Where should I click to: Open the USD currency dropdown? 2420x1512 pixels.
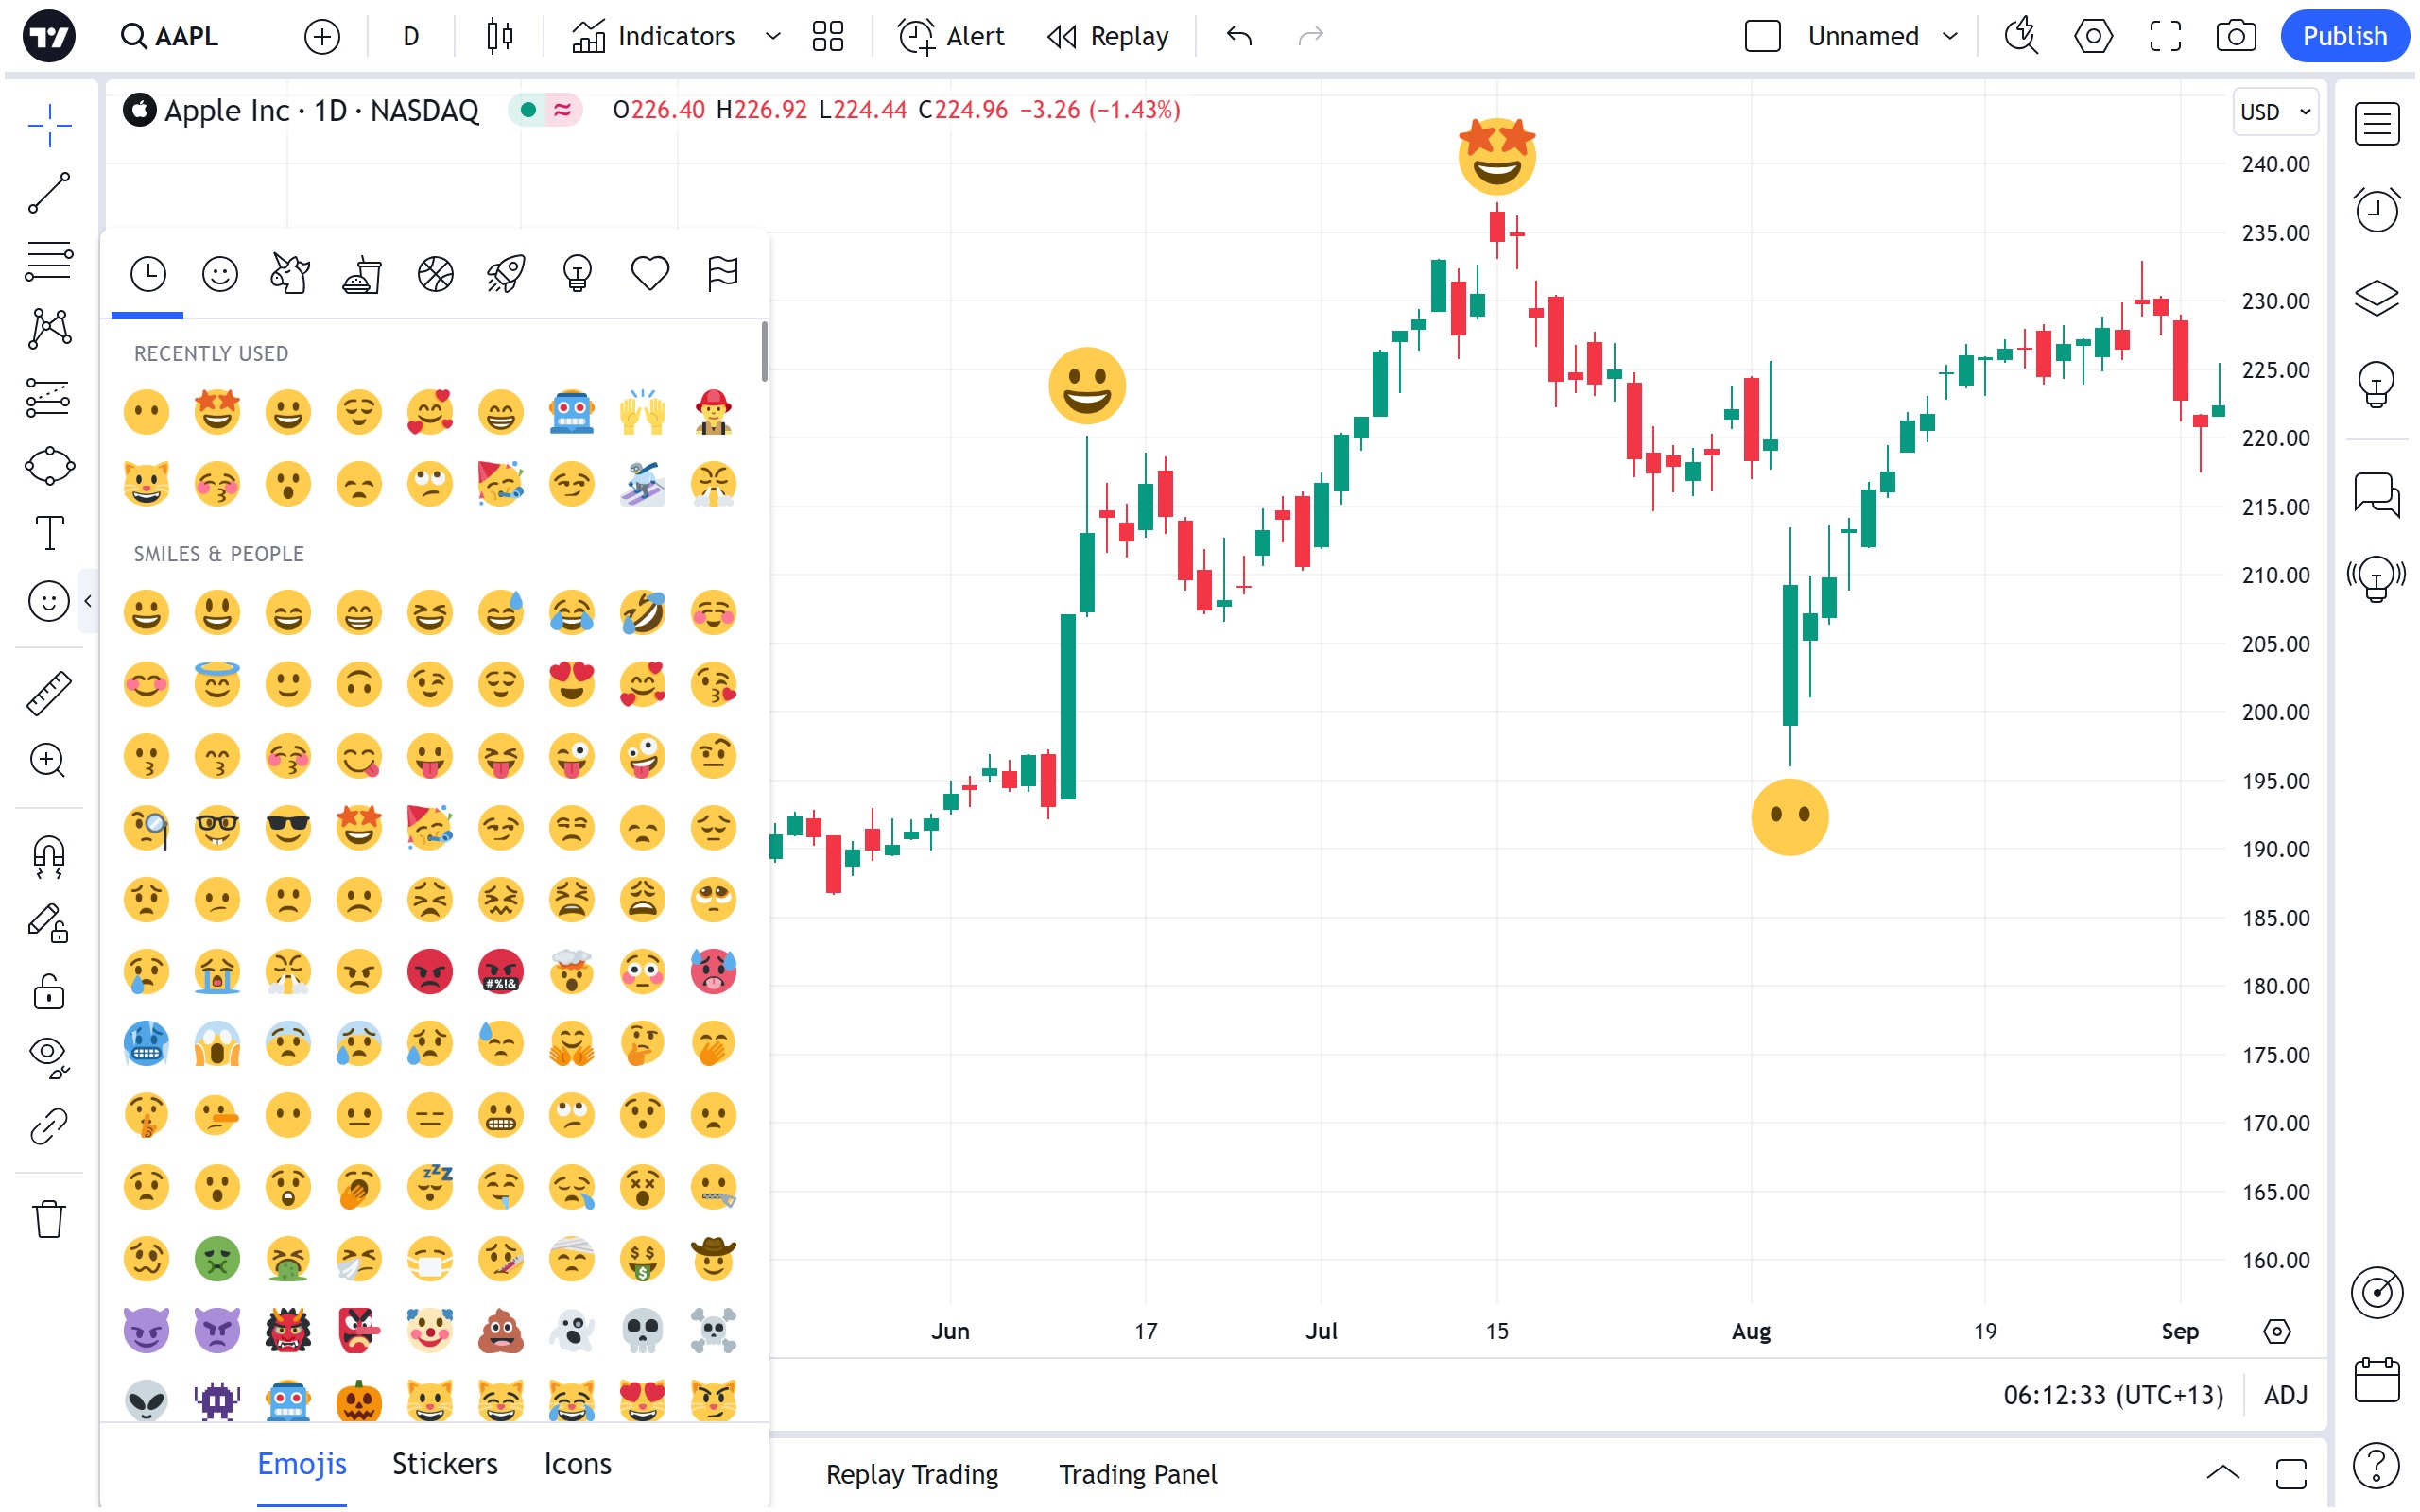coord(2275,112)
